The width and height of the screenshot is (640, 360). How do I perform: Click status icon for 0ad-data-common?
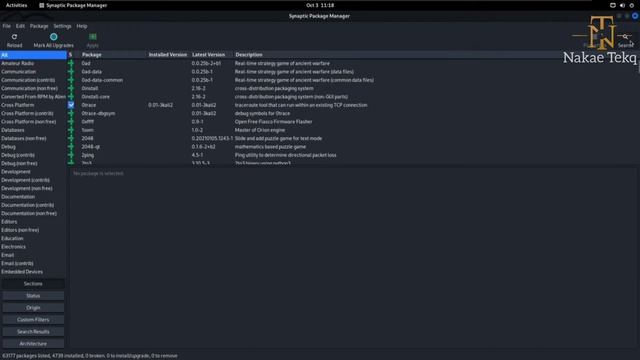(x=71, y=80)
